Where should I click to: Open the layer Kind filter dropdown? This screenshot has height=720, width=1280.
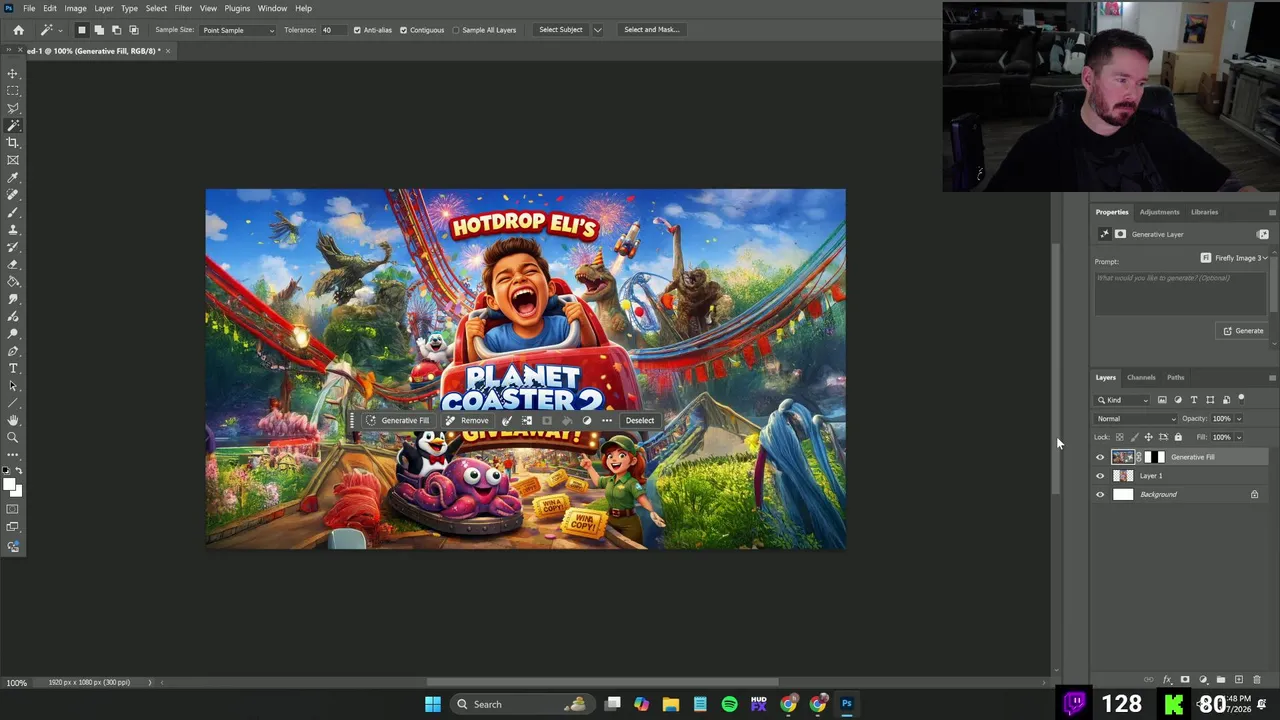(1123, 400)
